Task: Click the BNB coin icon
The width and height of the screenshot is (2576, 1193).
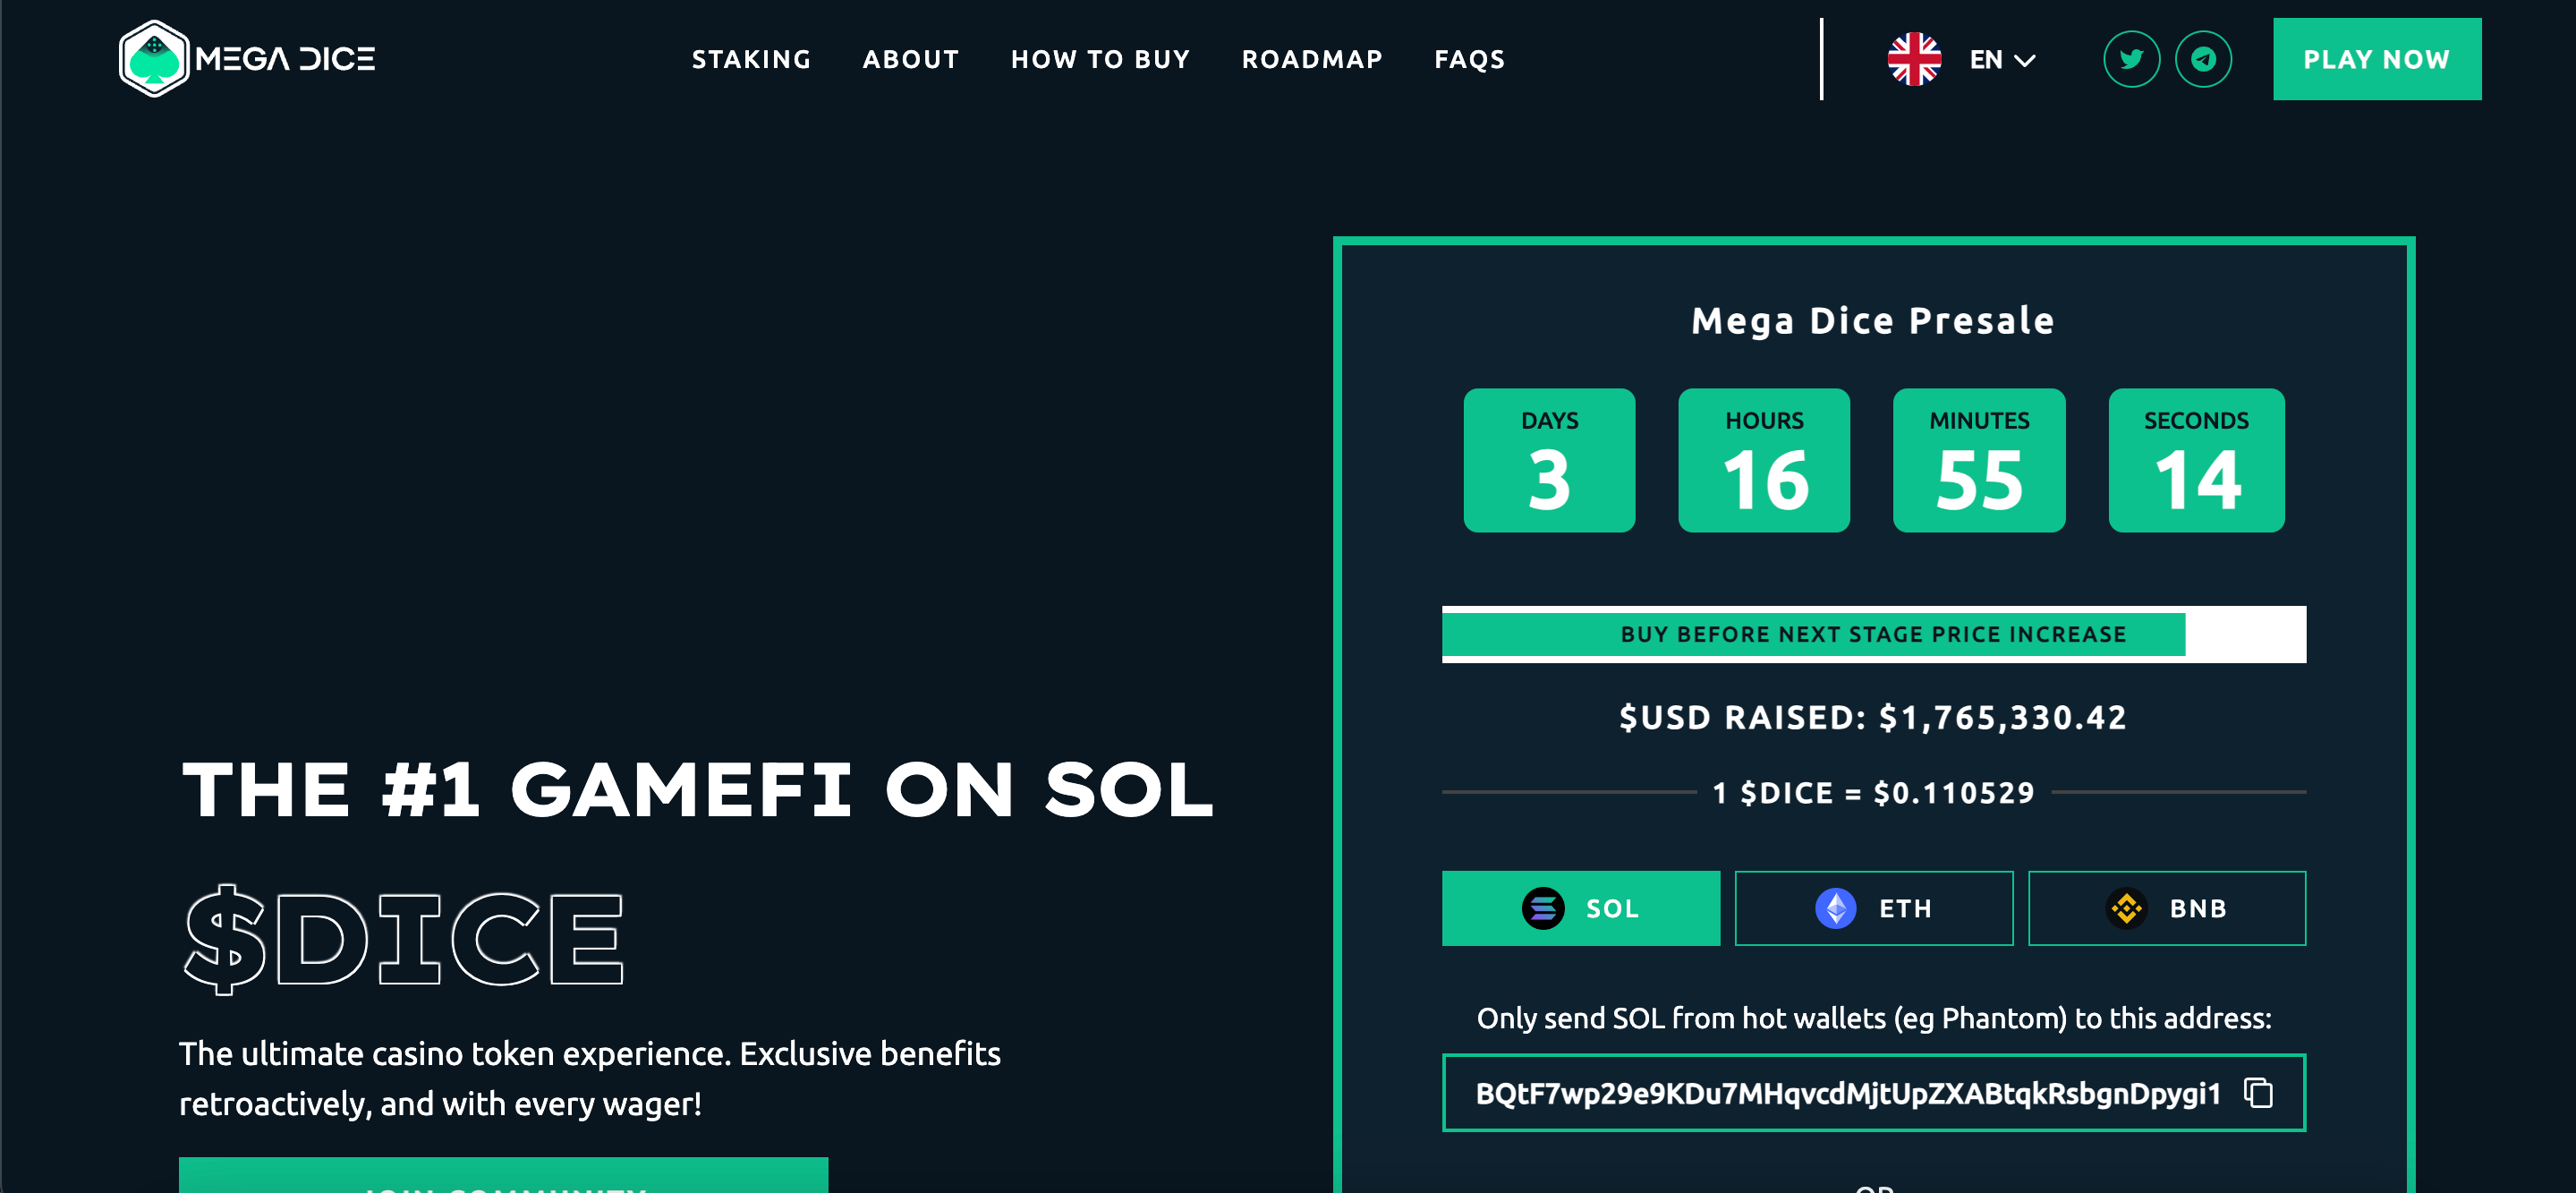Action: (x=2126, y=908)
